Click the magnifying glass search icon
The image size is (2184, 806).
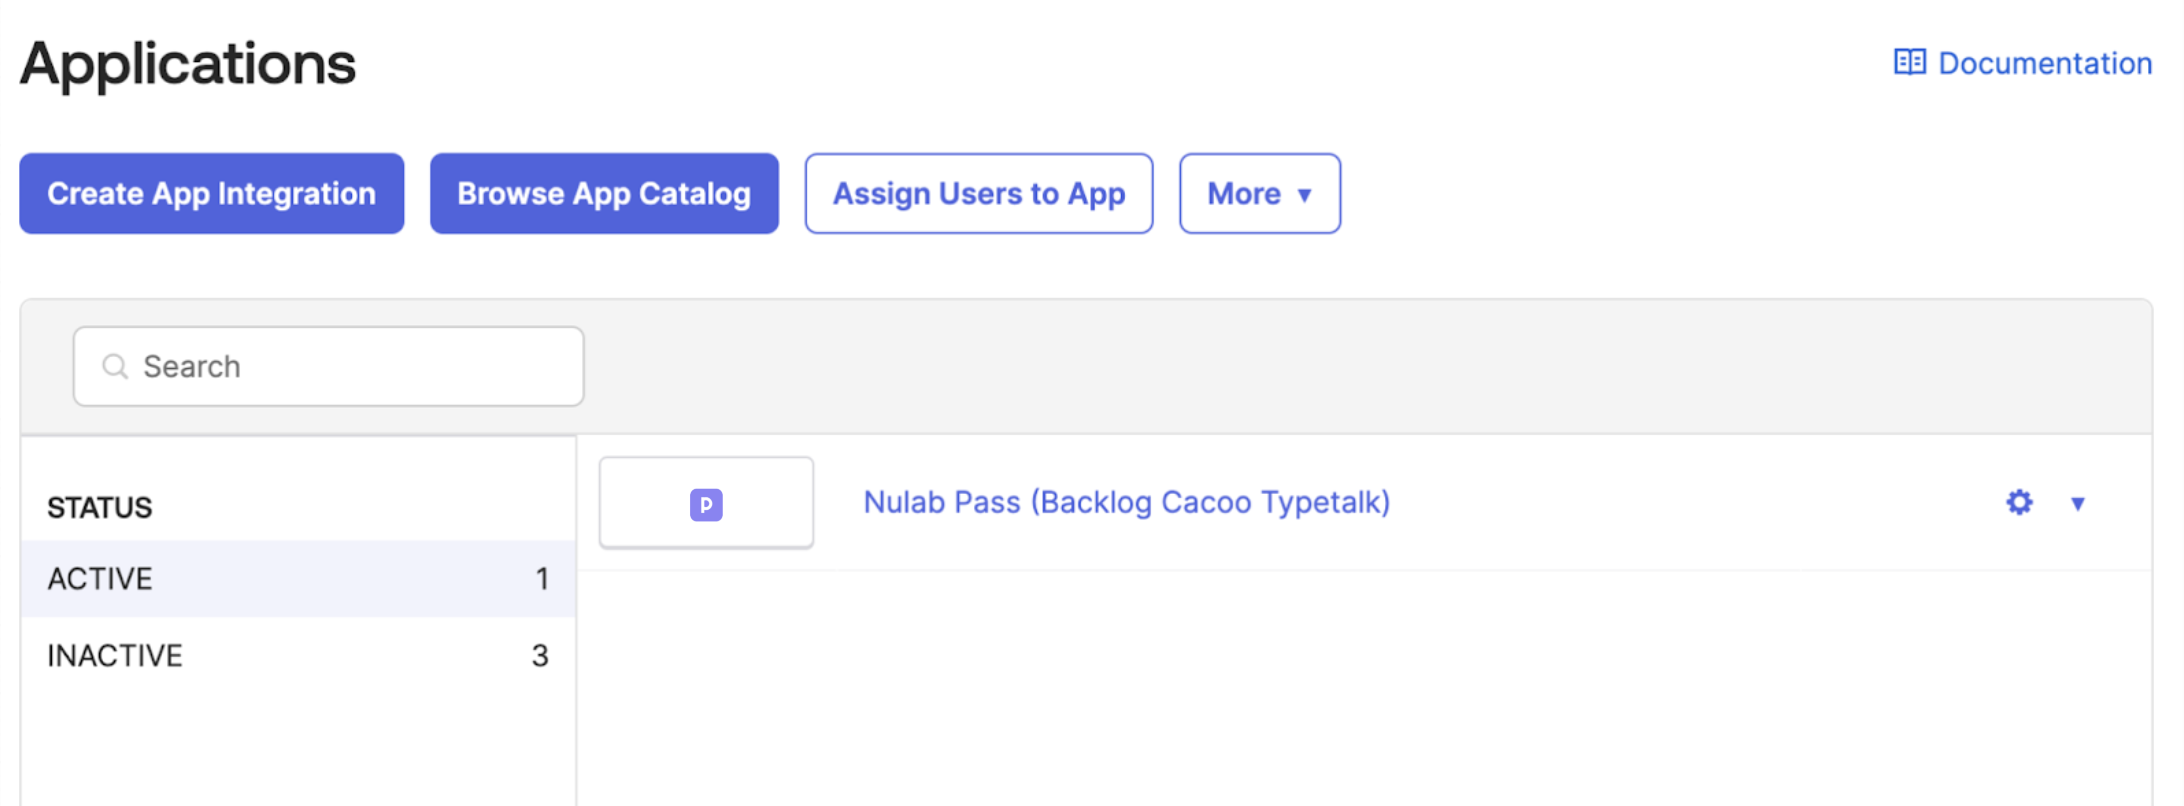(x=115, y=367)
